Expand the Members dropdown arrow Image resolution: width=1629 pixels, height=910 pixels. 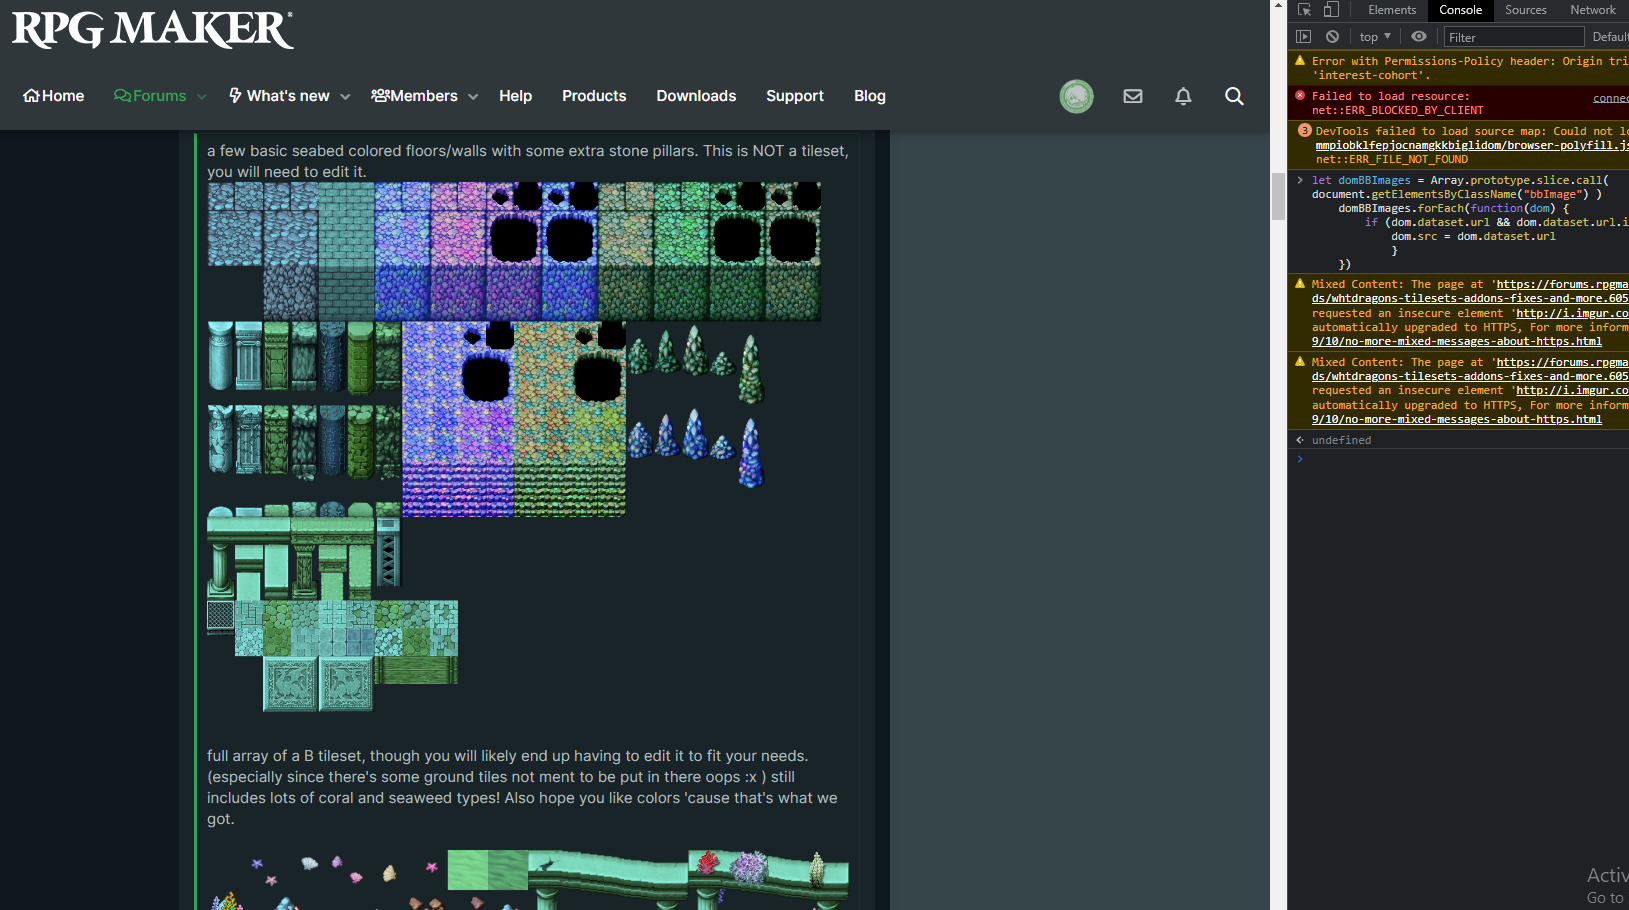[473, 97]
